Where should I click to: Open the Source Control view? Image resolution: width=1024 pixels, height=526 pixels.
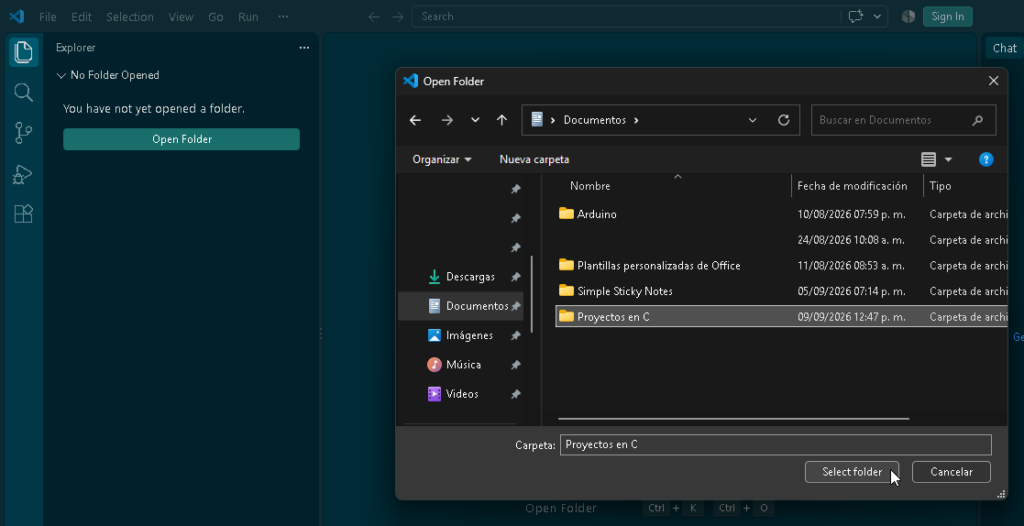point(24,133)
